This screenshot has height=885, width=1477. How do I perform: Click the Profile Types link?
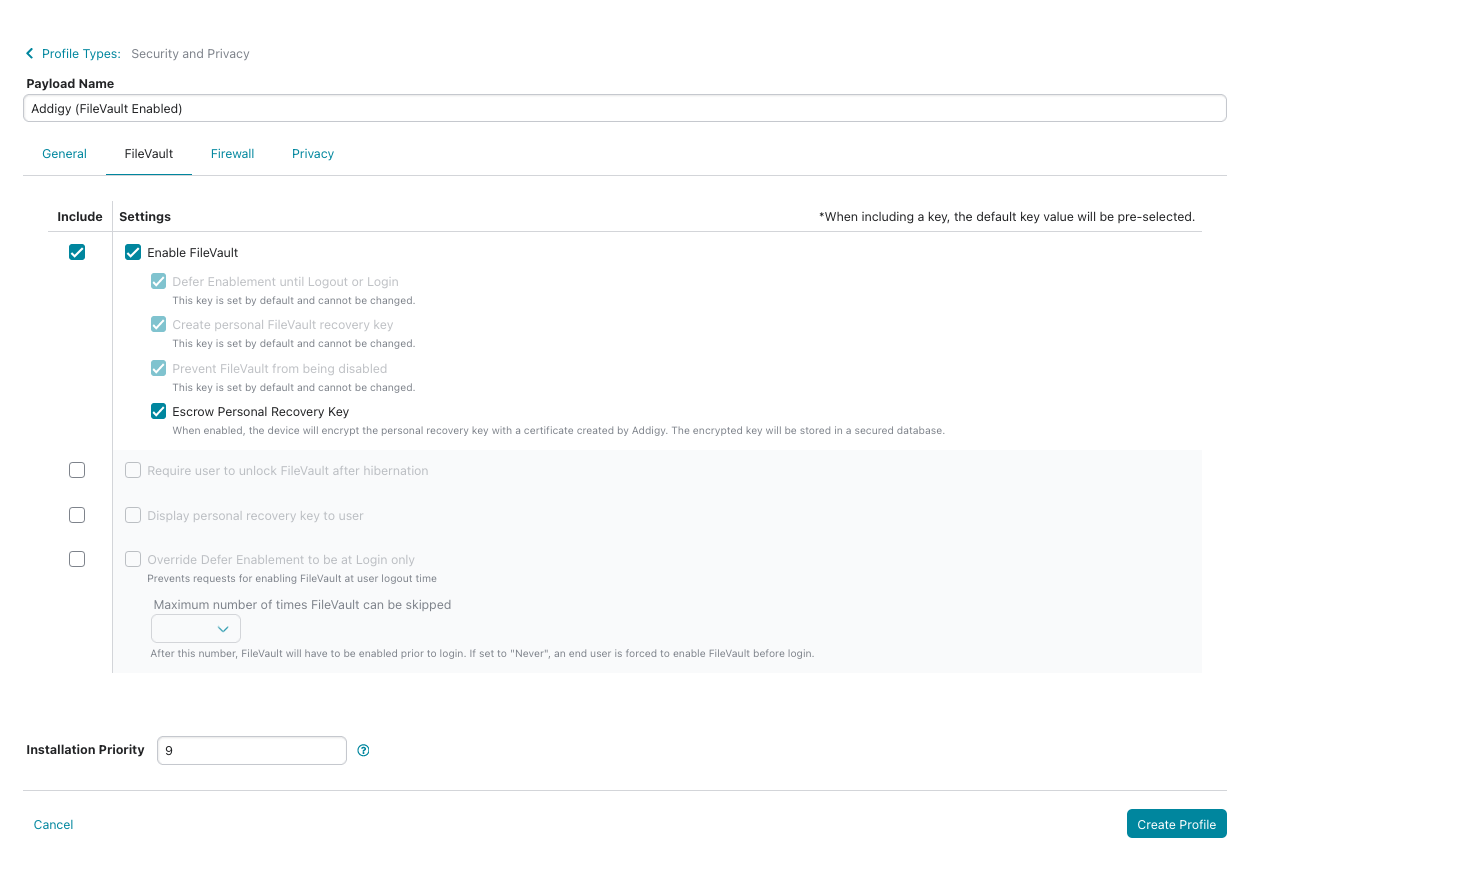(x=81, y=54)
